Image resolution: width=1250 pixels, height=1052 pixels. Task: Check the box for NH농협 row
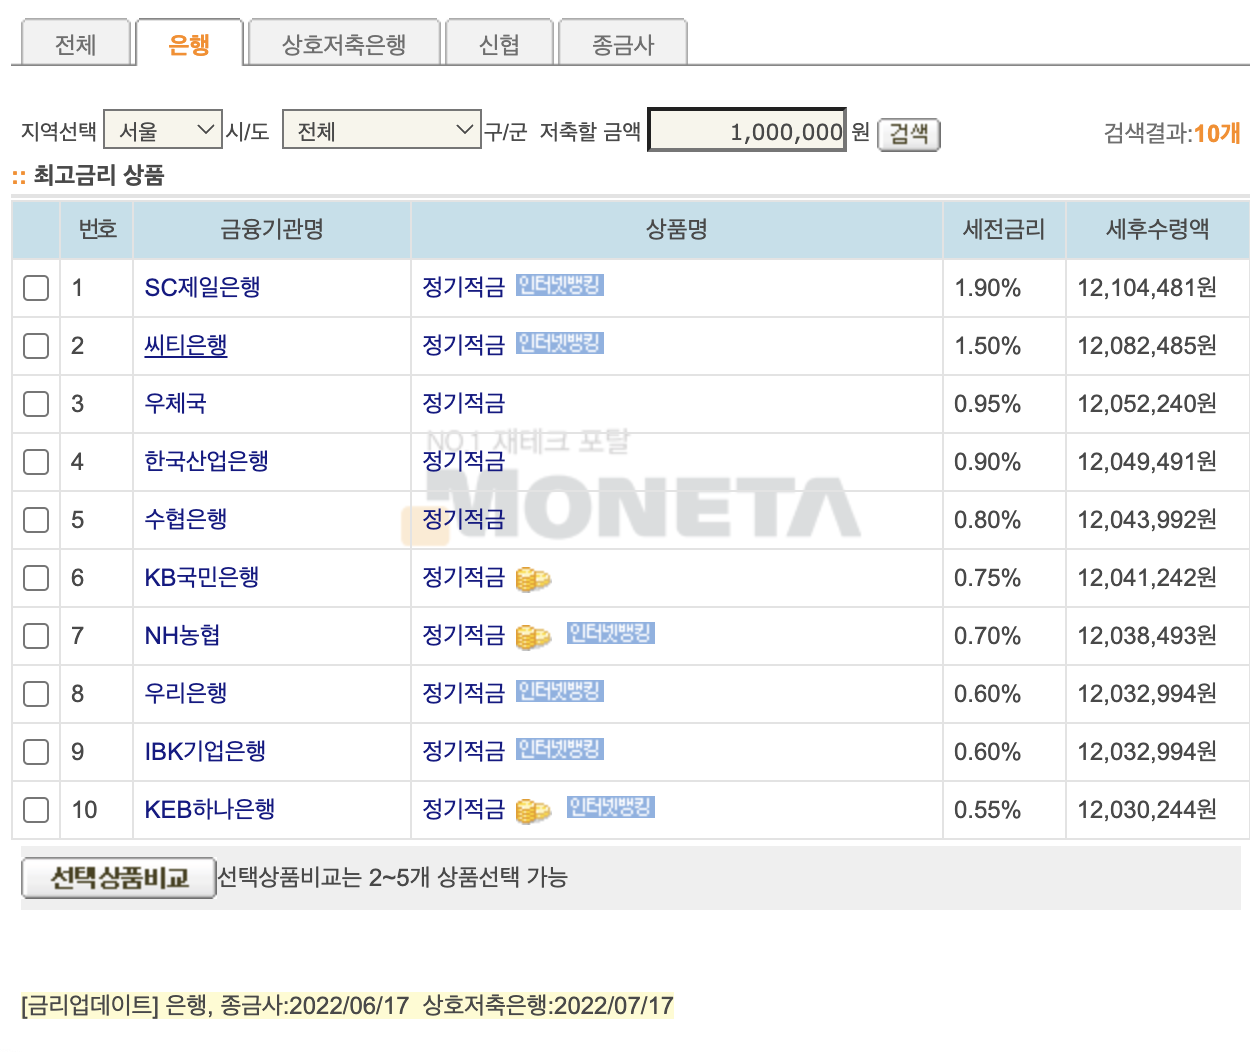pyautogui.click(x=36, y=636)
